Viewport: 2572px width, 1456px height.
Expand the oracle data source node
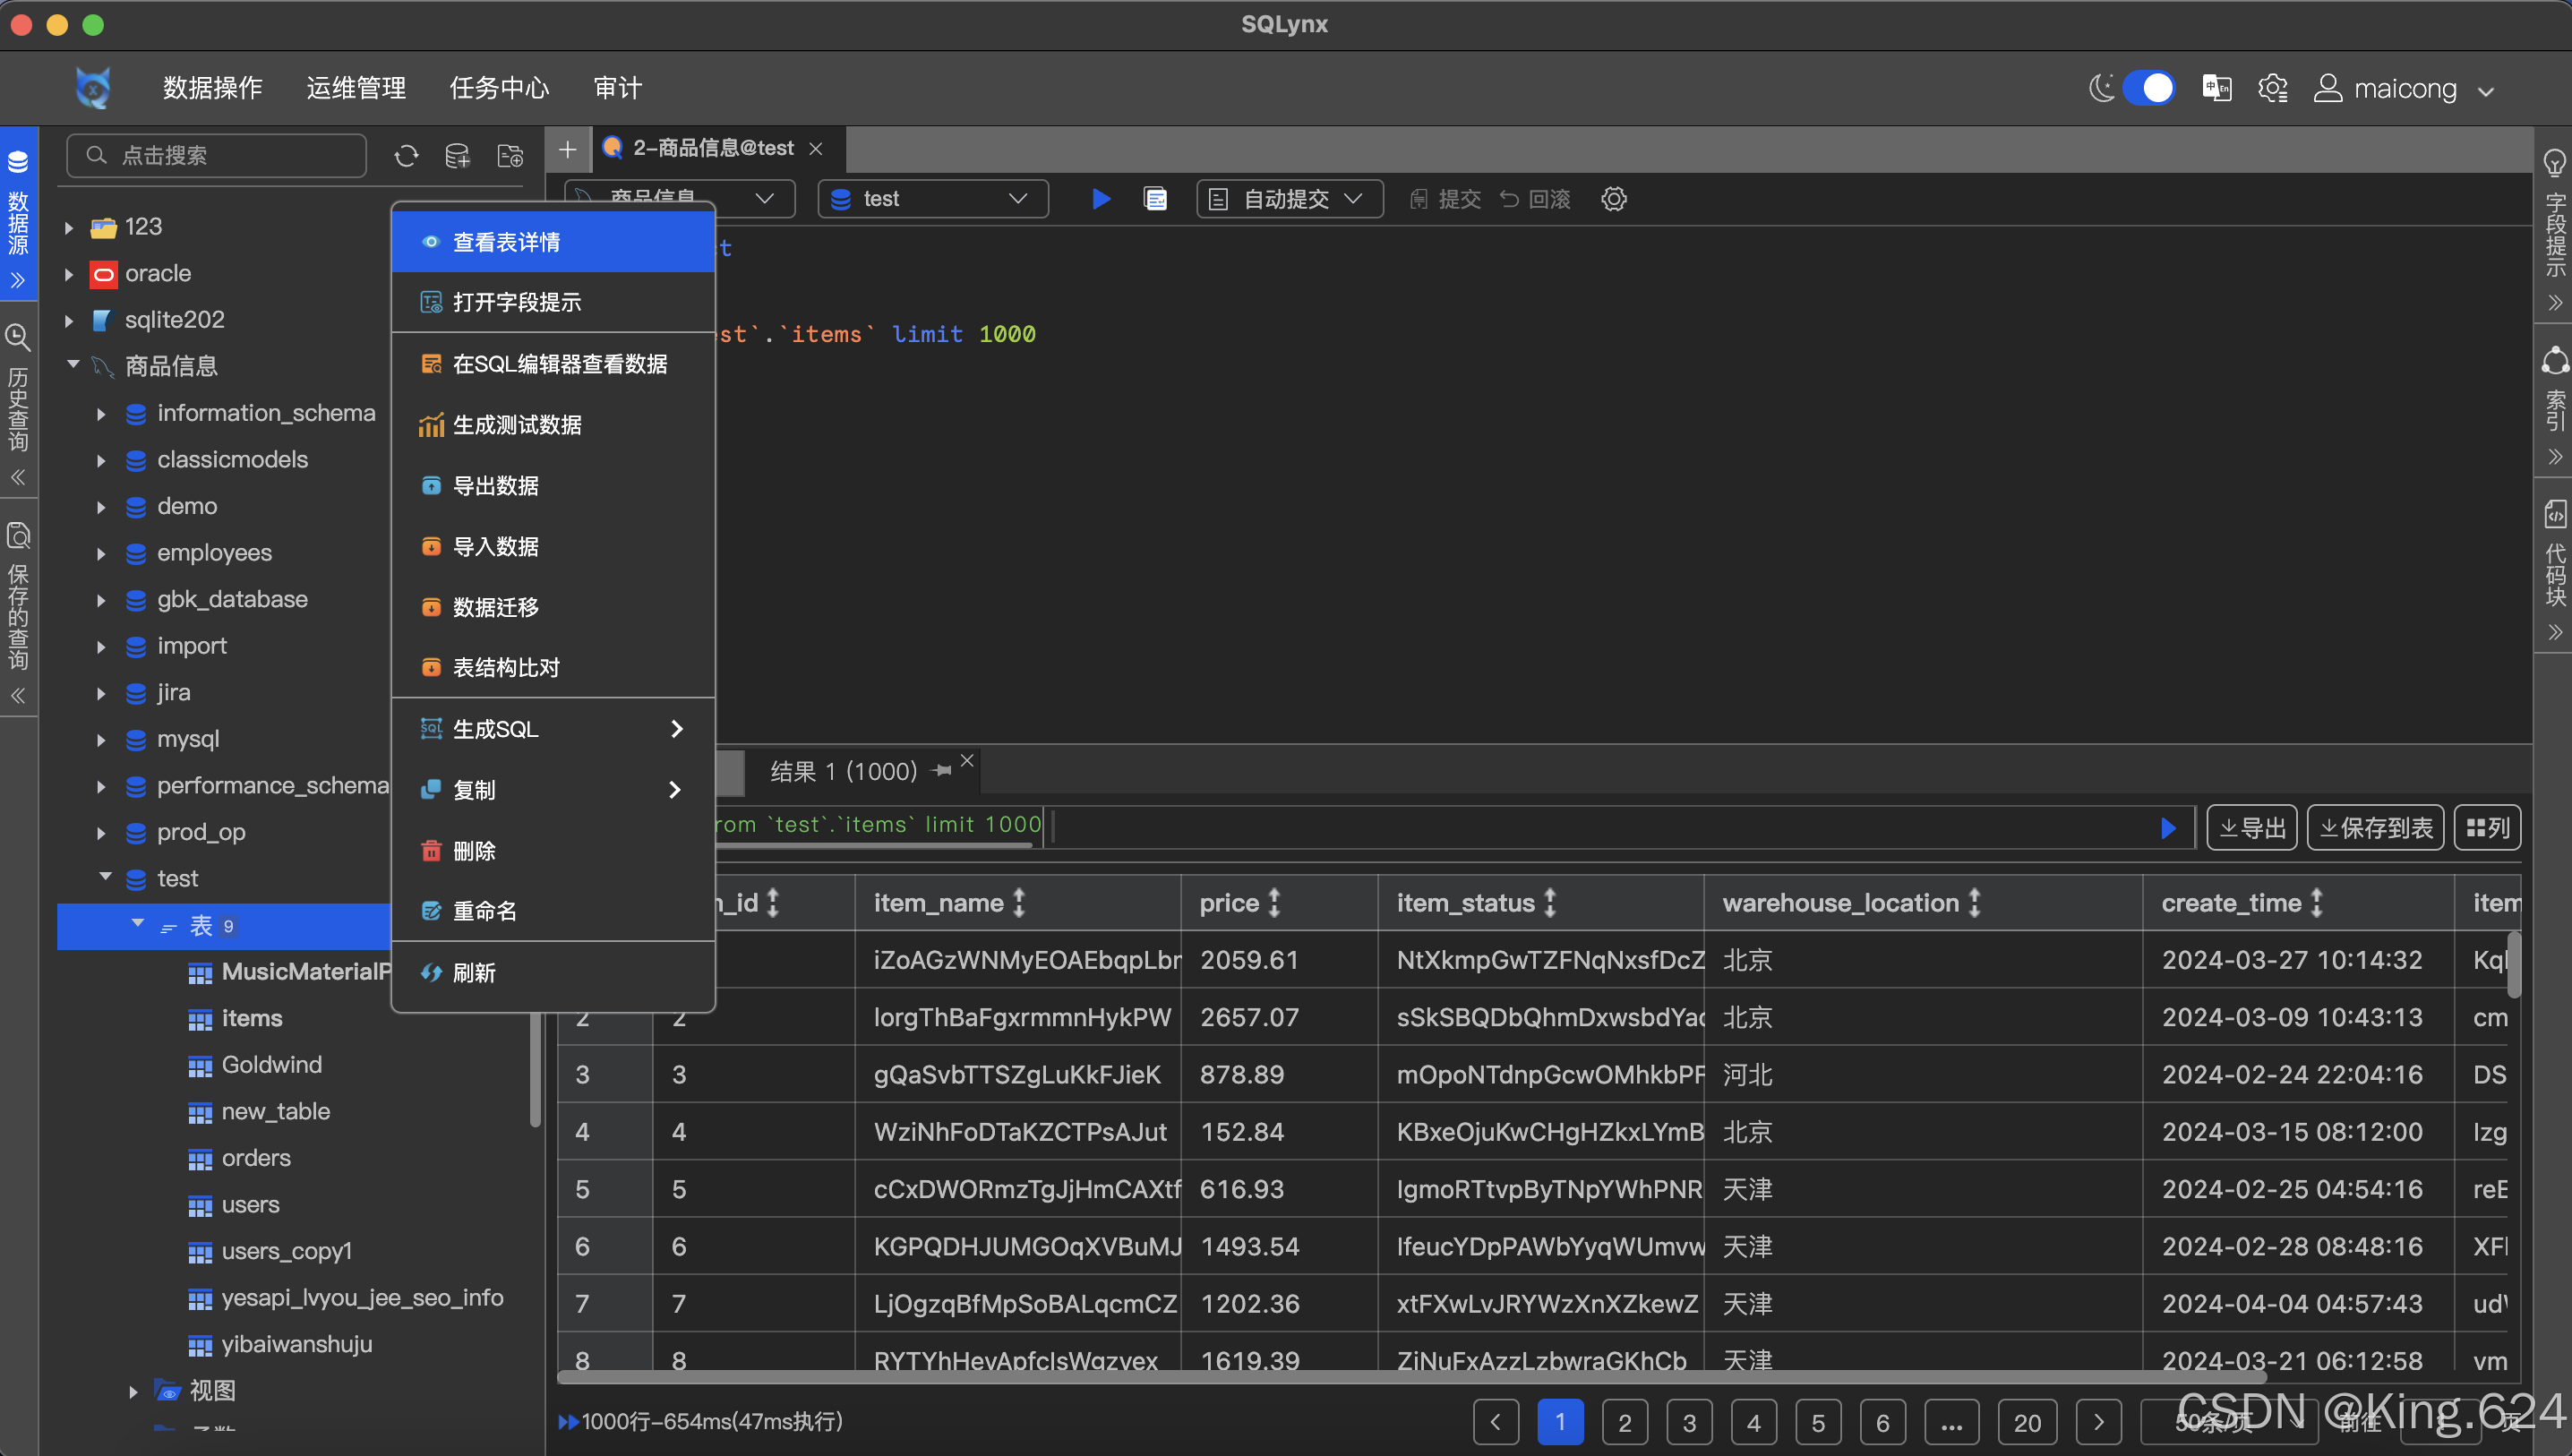tap(69, 274)
